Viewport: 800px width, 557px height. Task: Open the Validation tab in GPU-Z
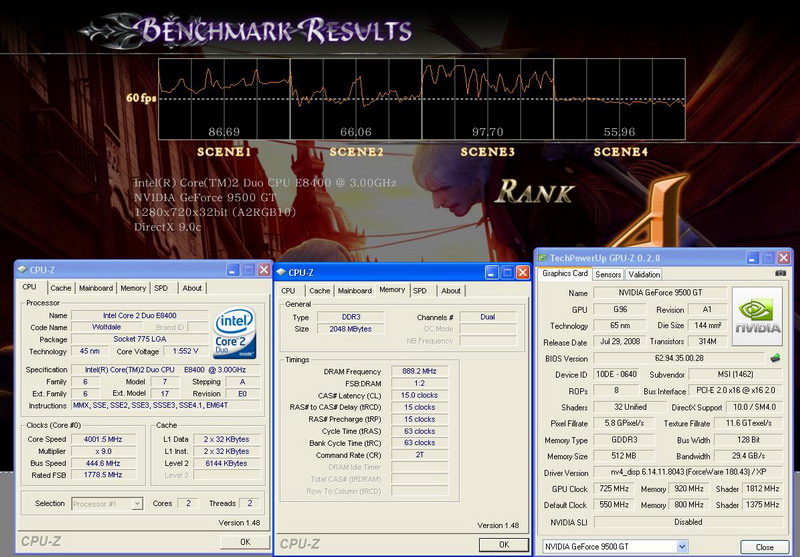644,274
